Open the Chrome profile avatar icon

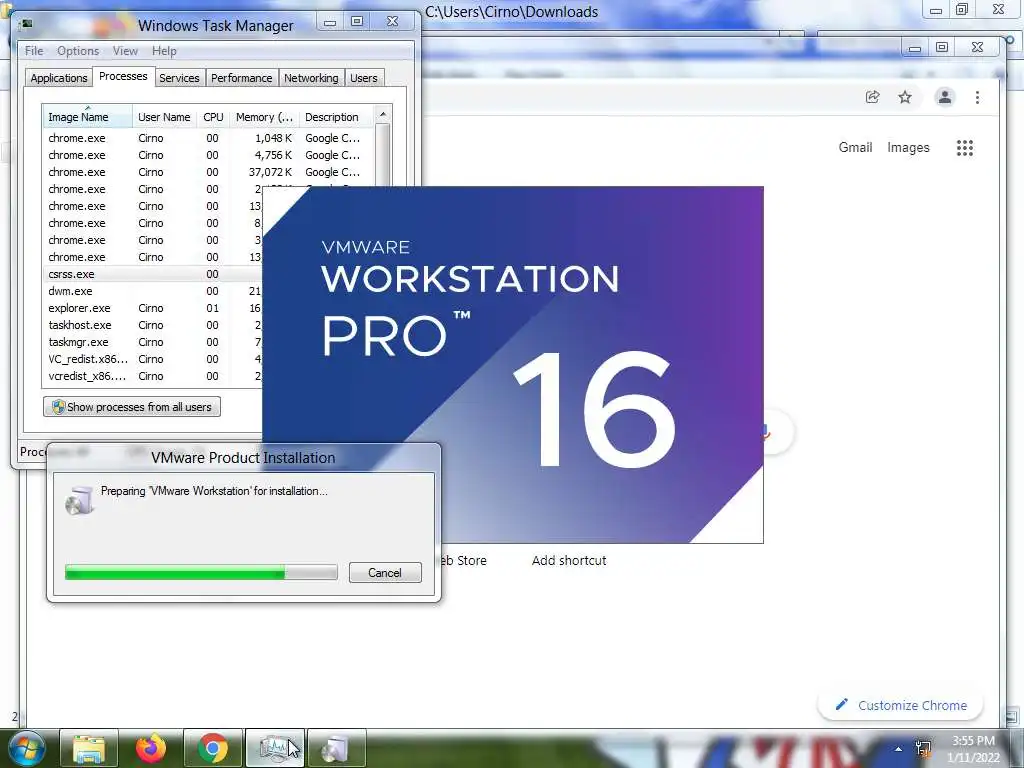point(944,97)
